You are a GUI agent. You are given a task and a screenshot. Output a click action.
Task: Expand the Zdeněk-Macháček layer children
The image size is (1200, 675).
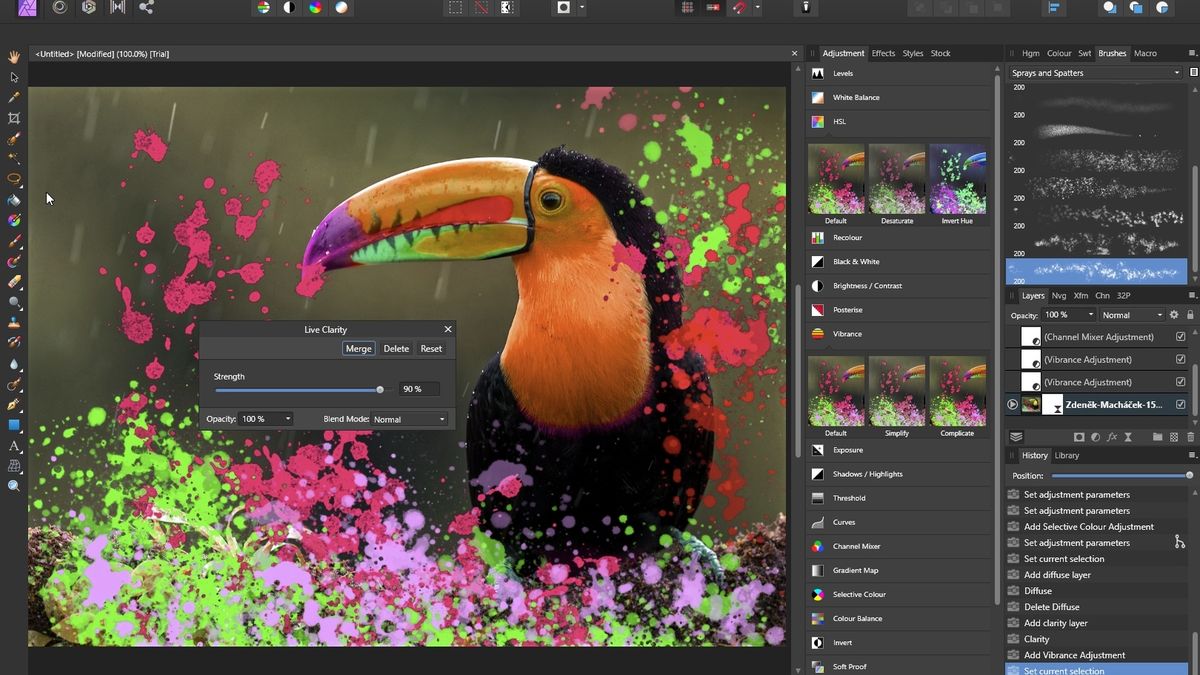1012,405
